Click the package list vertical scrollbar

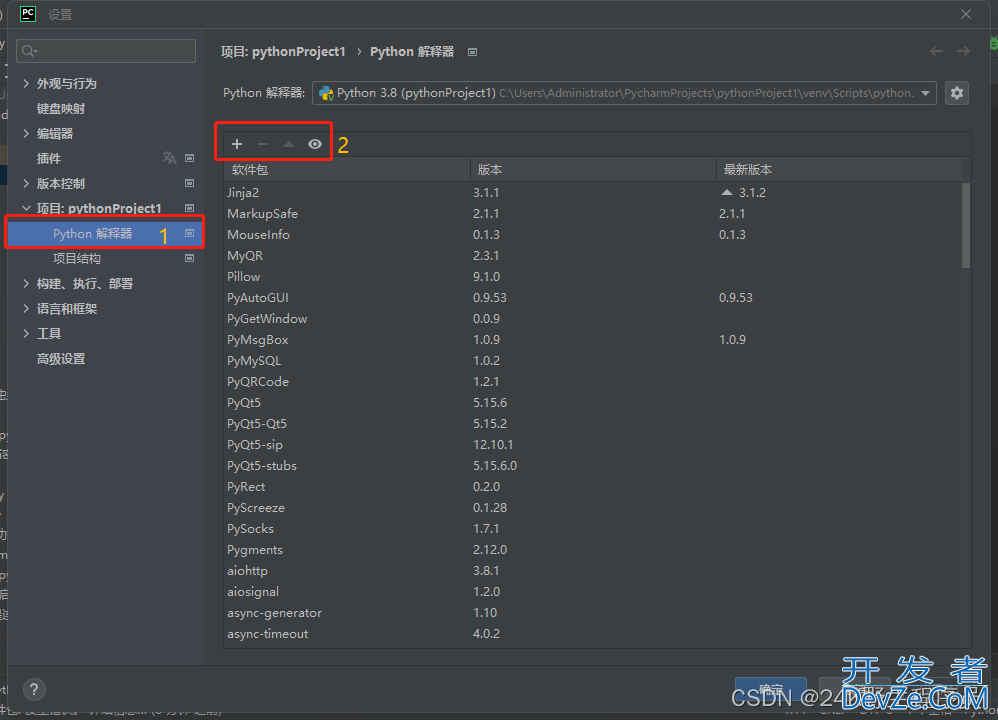point(966,225)
